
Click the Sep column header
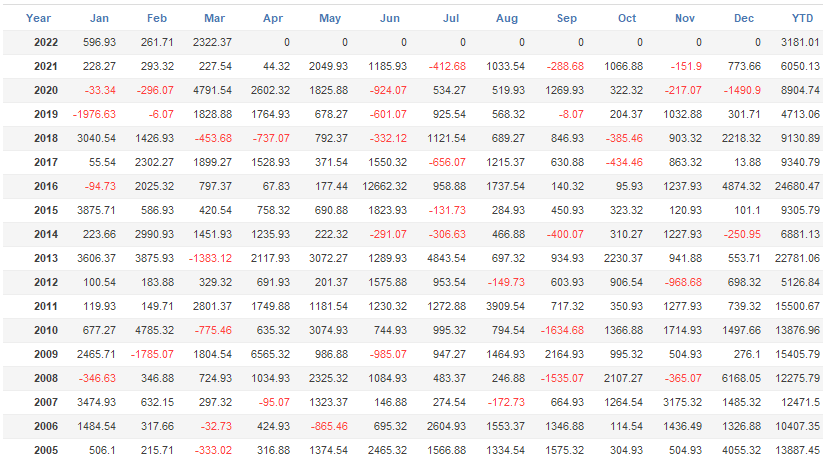[x=567, y=18]
